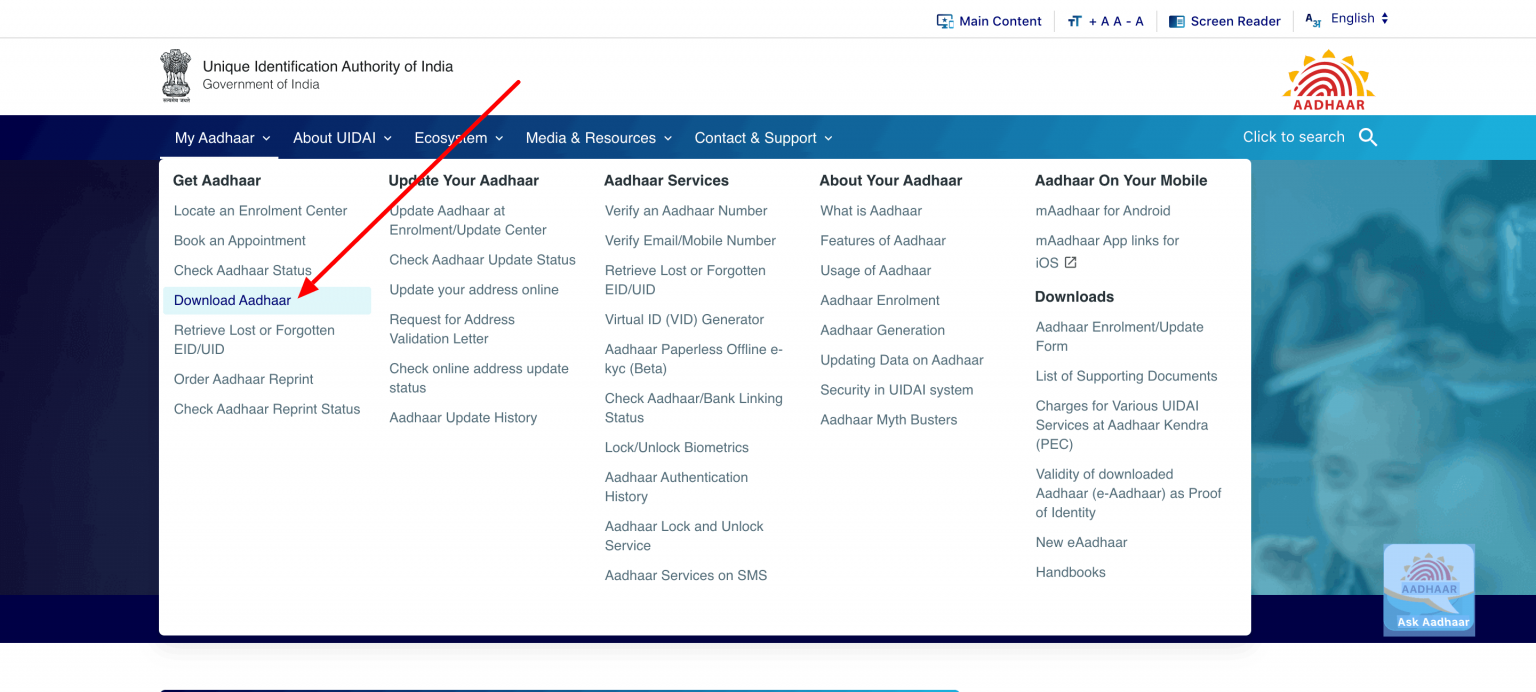Click the Screen Reader icon
This screenshot has width=1536, height=692.
(x=1176, y=21)
